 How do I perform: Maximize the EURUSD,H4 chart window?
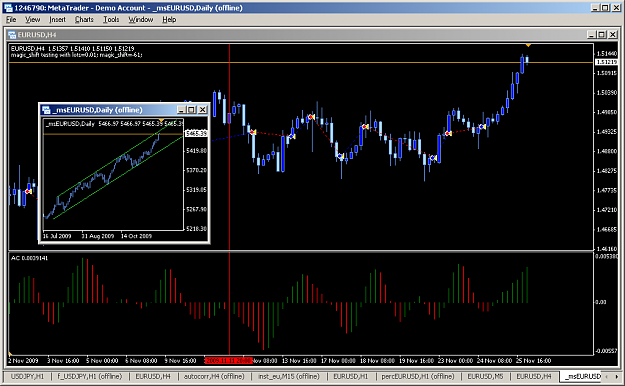click(x=602, y=35)
